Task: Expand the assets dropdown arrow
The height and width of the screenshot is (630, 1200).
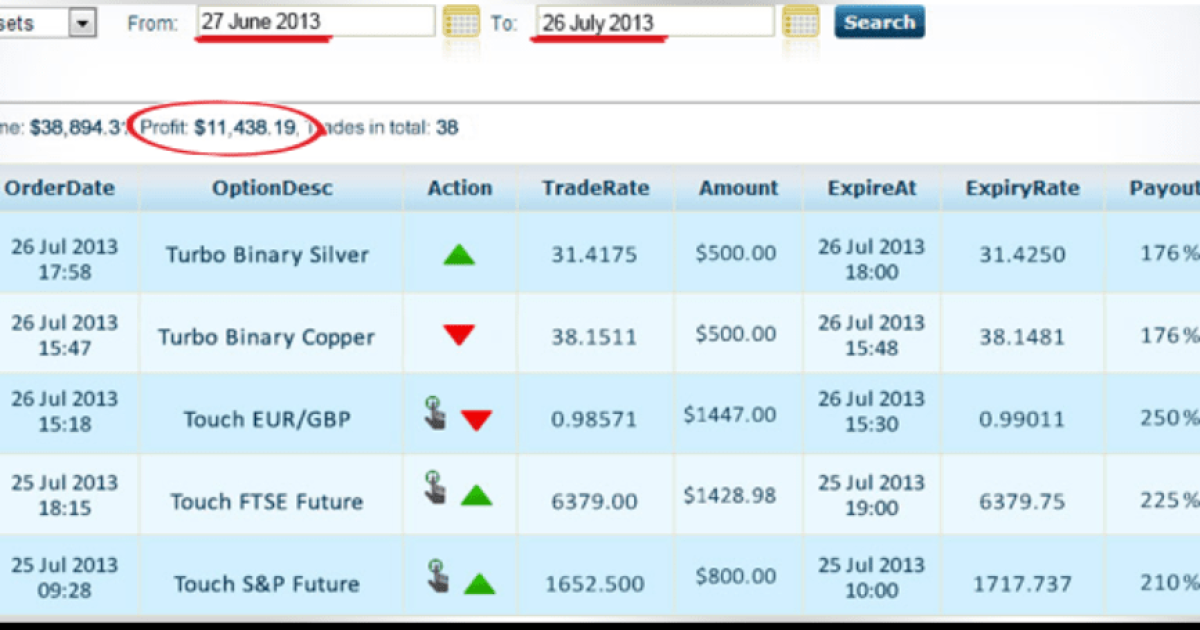Action: (83, 23)
